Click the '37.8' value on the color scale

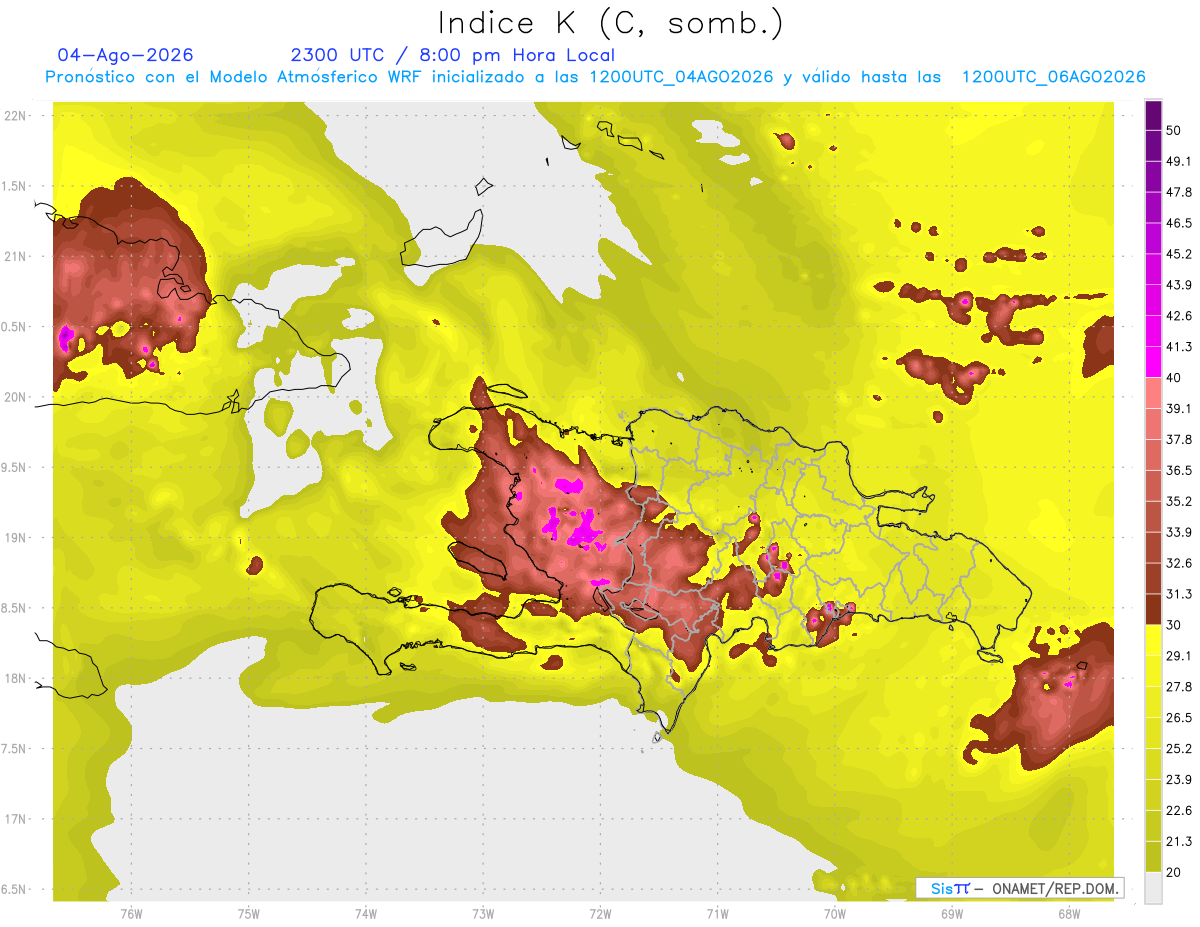point(1179,439)
